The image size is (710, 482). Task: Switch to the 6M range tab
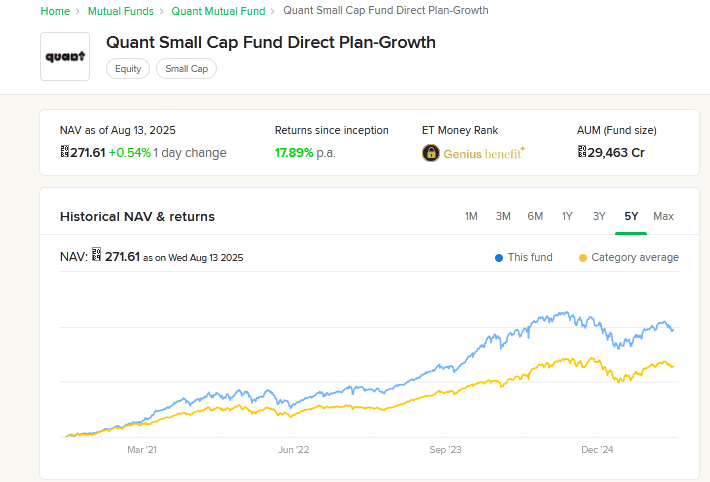tap(535, 216)
